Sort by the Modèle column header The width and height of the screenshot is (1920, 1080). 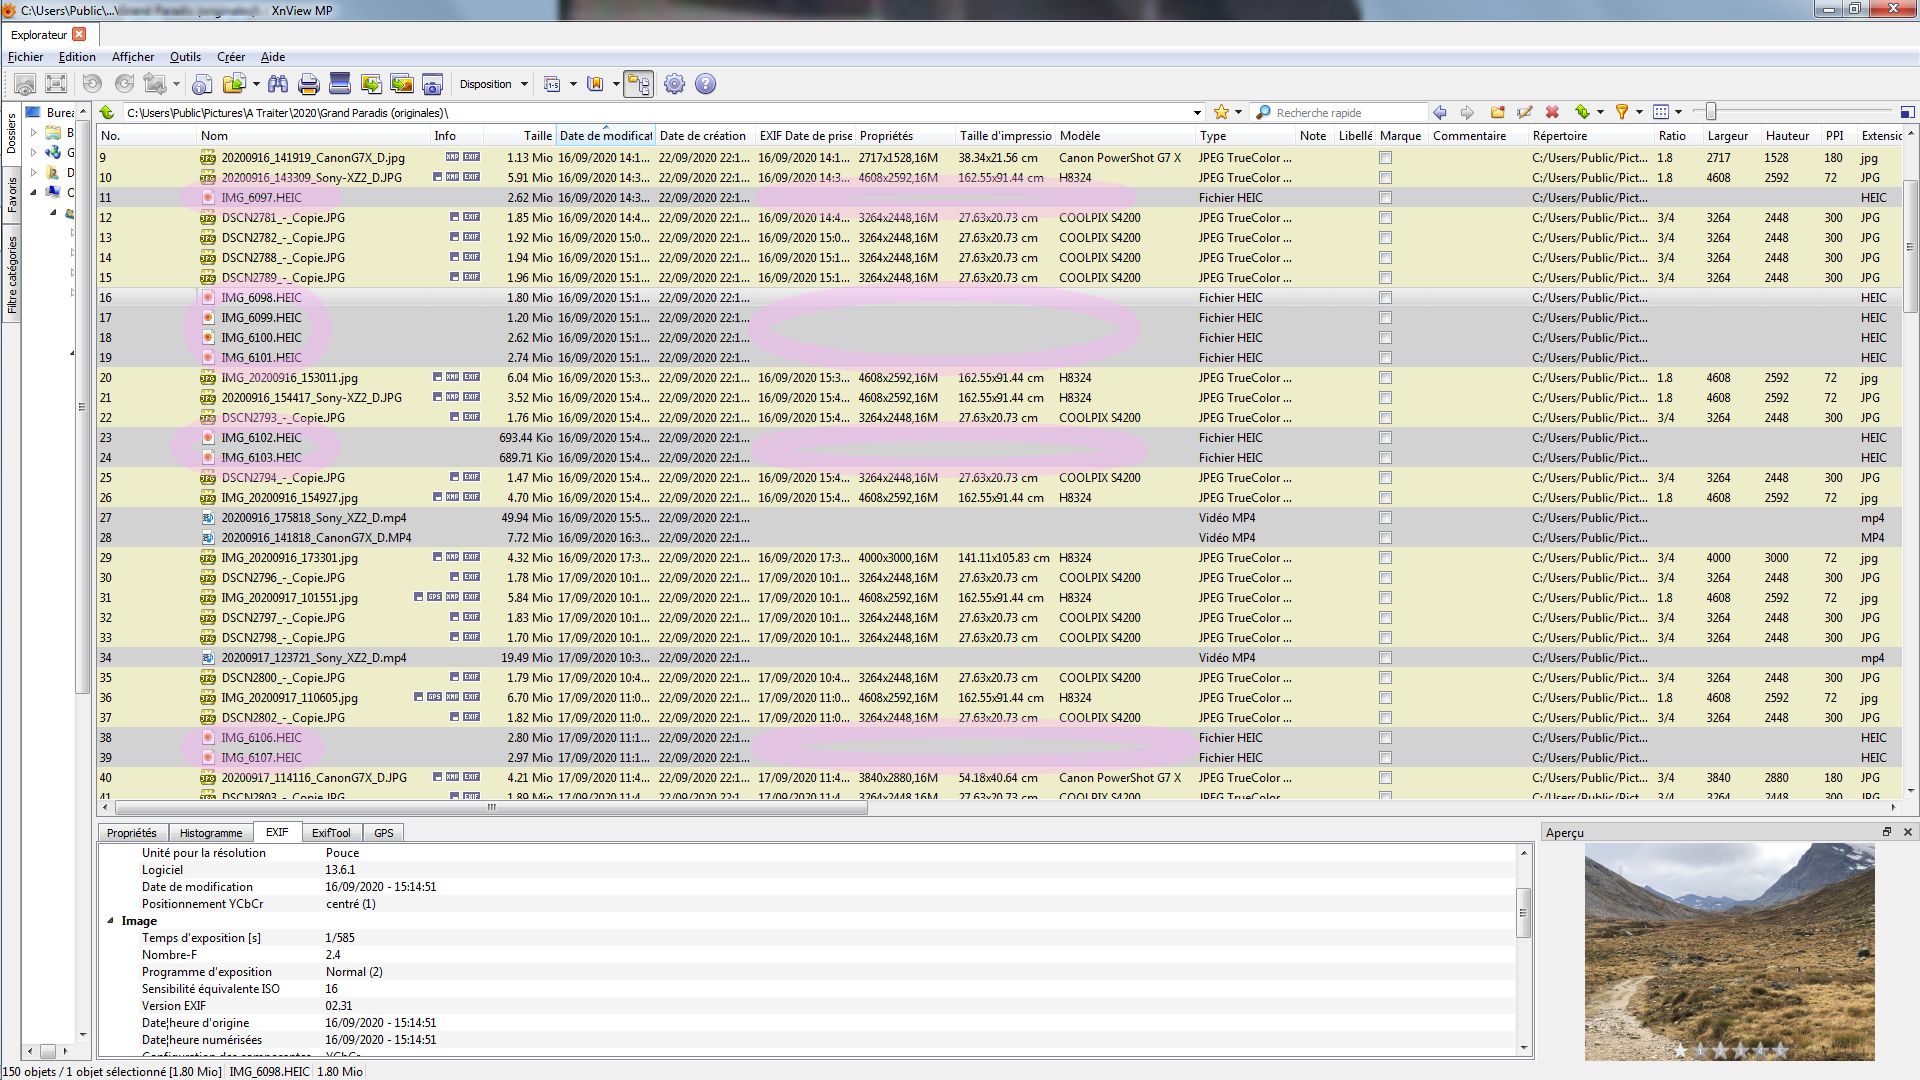point(1080,136)
